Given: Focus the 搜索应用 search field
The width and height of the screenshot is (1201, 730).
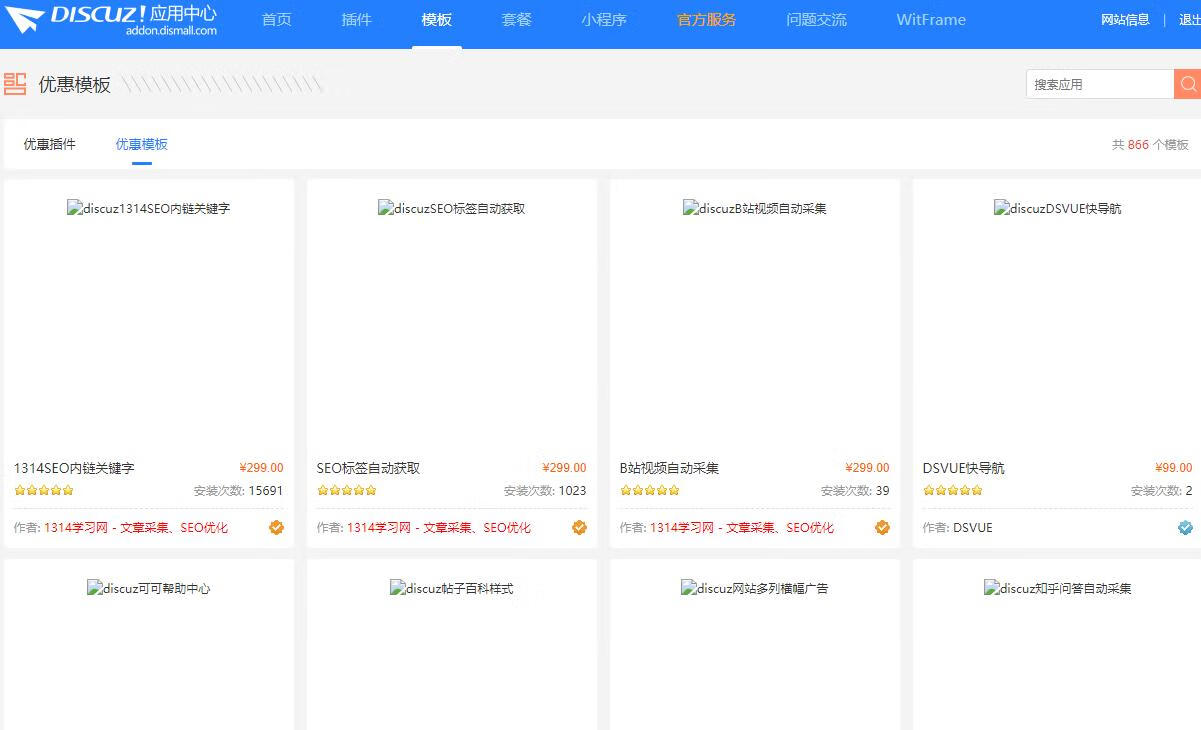Looking at the screenshot, I should pos(1098,85).
